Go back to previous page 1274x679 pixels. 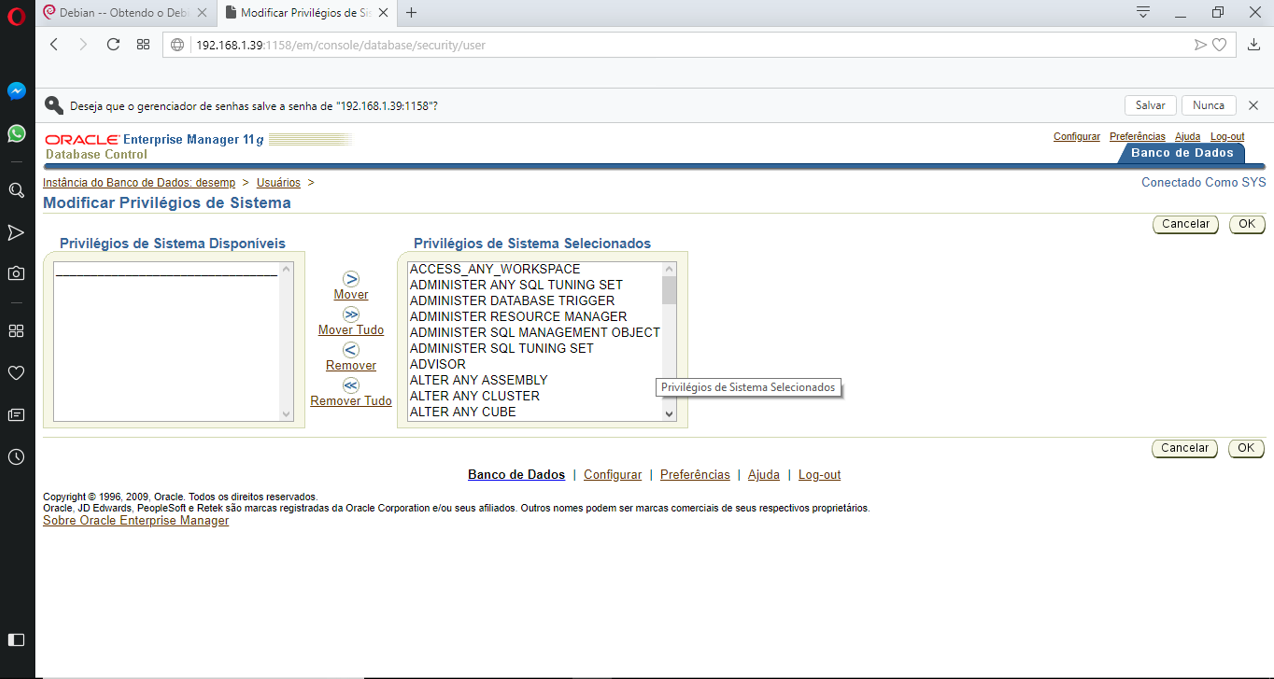tap(54, 44)
